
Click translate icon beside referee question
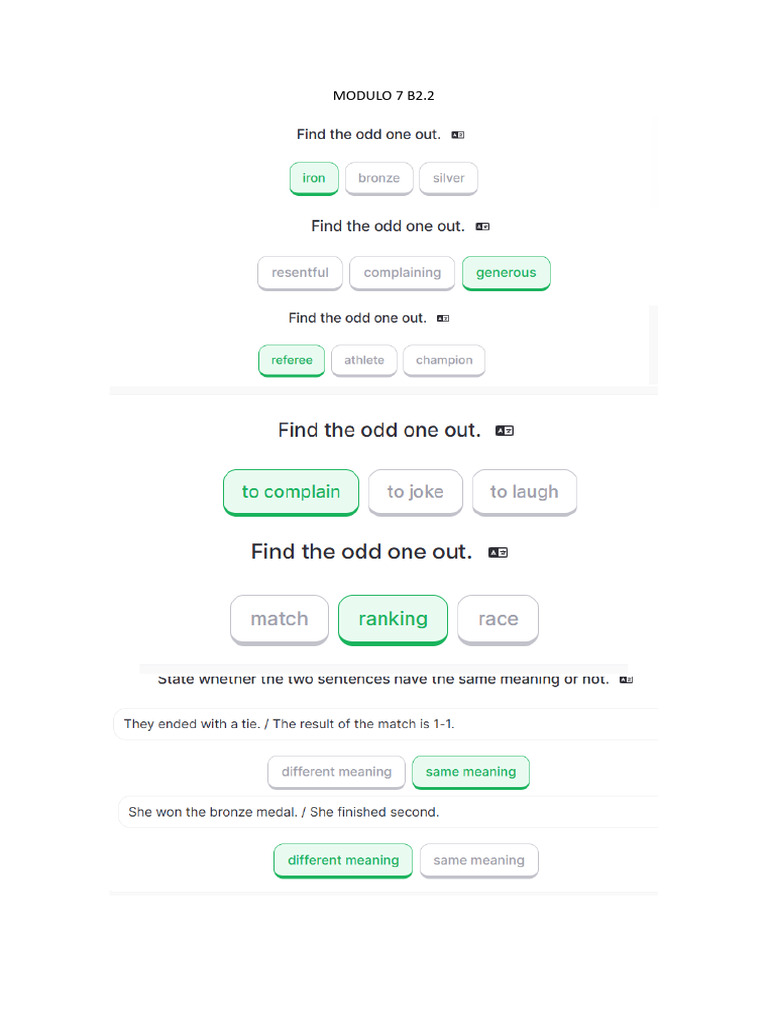[443, 319]
